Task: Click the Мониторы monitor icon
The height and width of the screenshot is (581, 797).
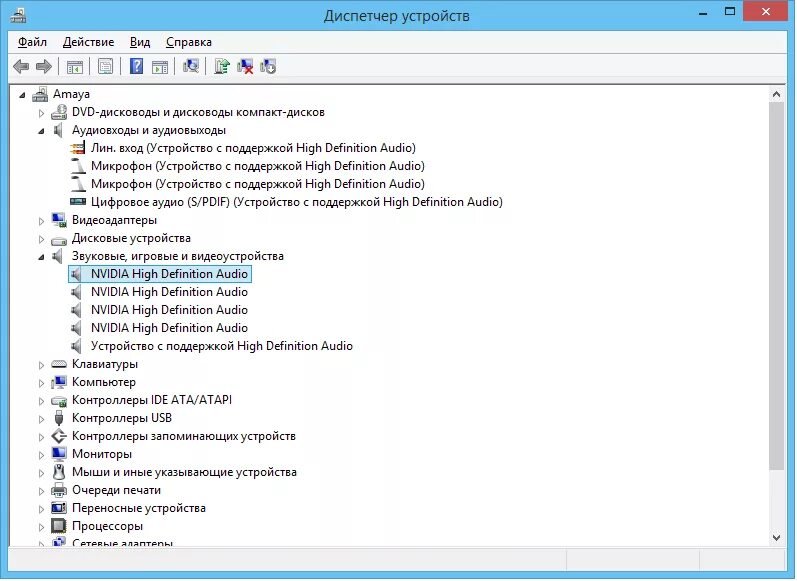Action: 59,454
